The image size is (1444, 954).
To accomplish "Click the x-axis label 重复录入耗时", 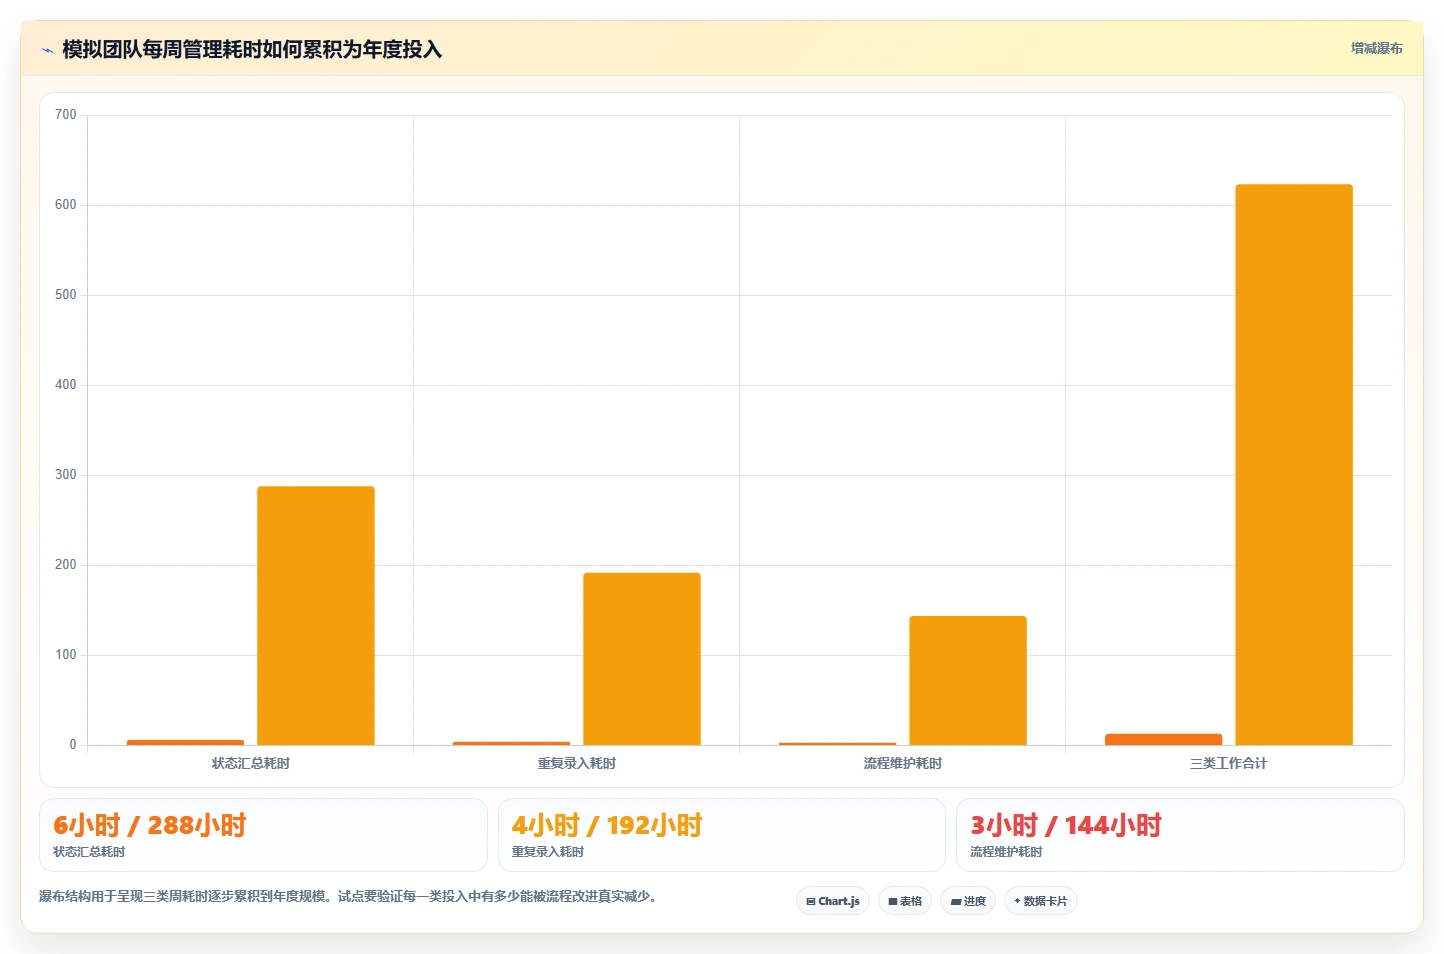I will [x=576, y=763].
